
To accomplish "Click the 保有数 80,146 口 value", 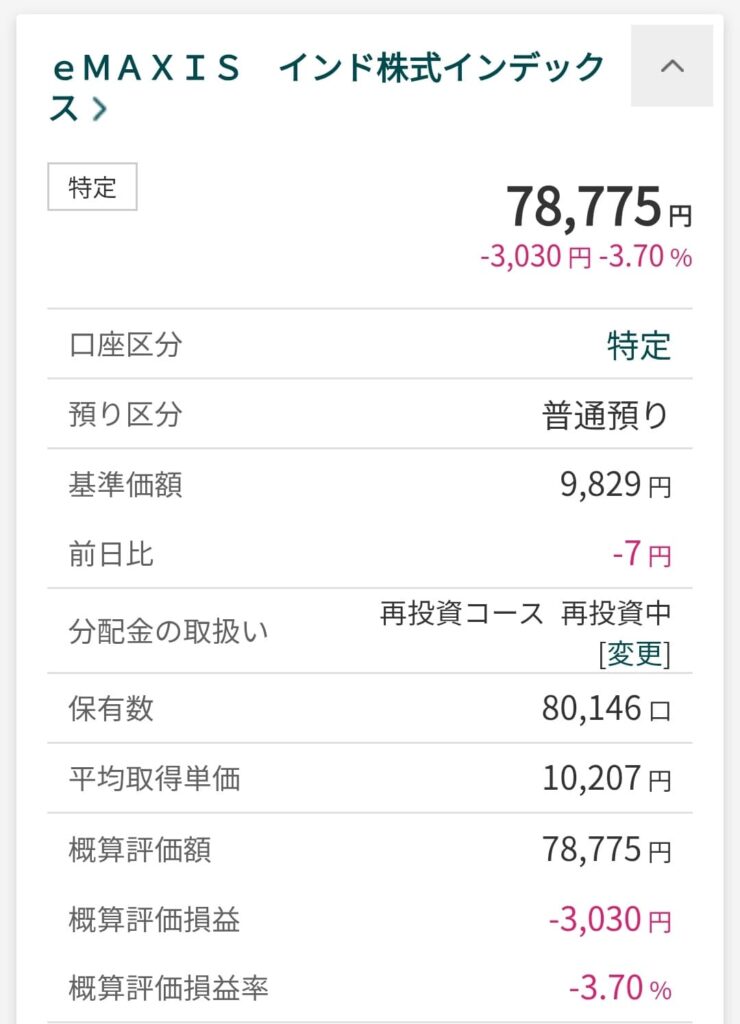I will coord(606,709).
